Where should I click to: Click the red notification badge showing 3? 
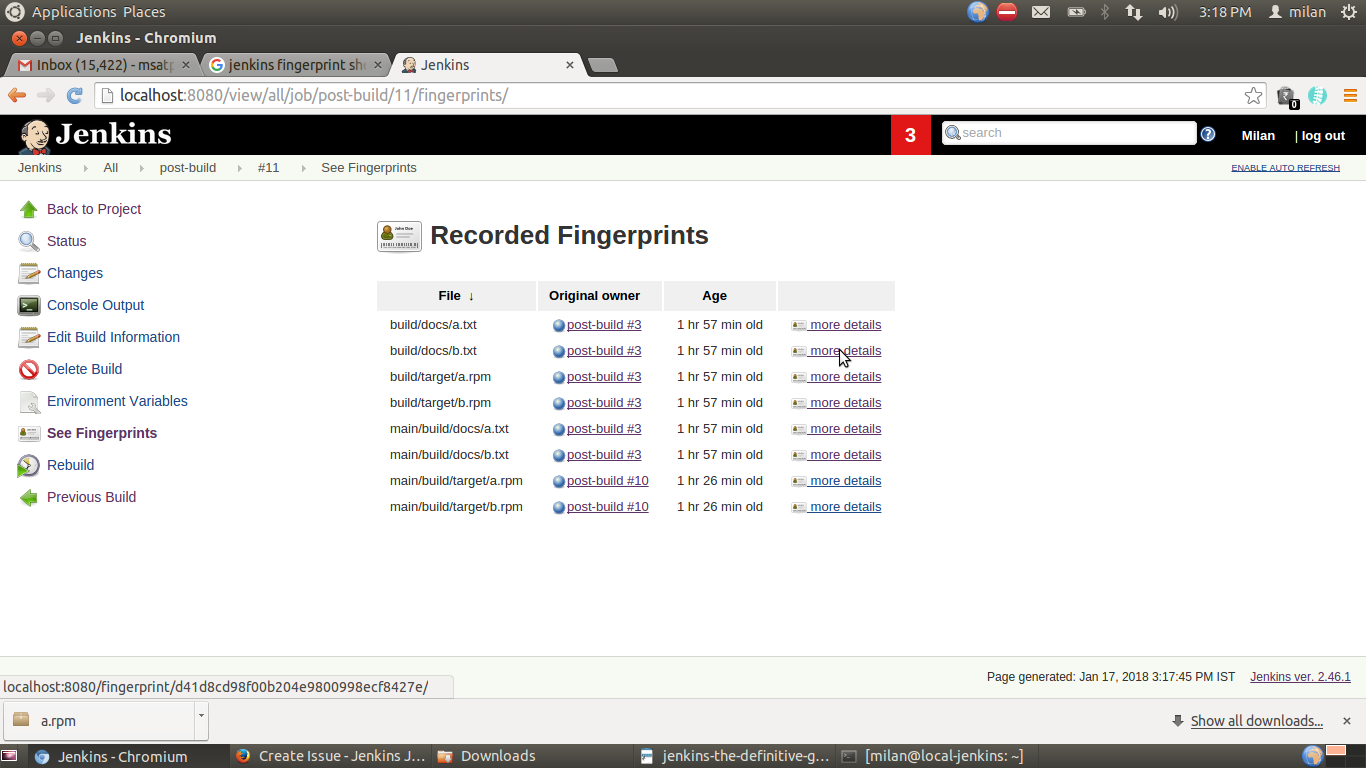(910, 135)
